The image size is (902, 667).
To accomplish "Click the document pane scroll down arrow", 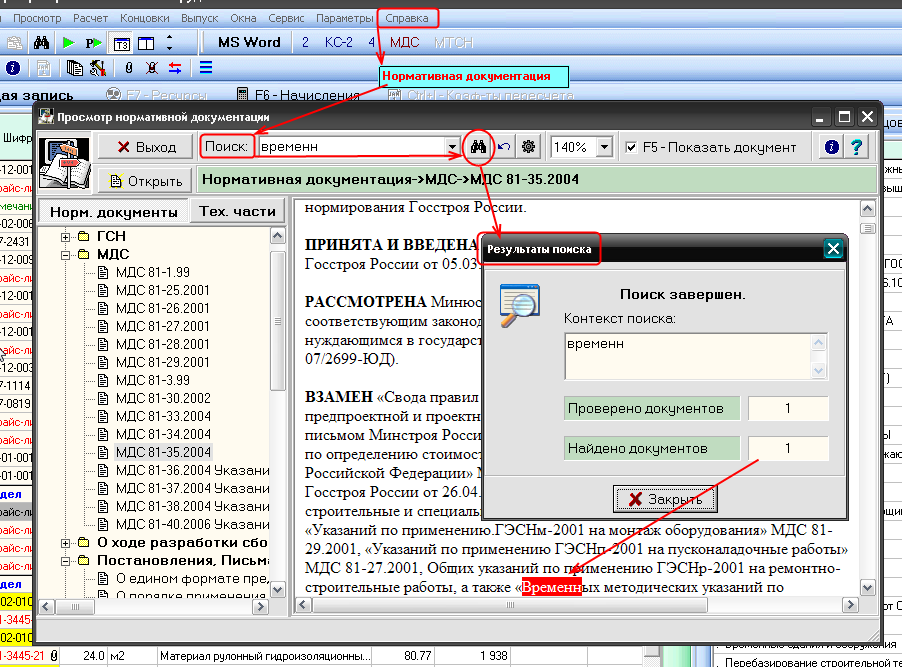I will click(x=867, y=587).
